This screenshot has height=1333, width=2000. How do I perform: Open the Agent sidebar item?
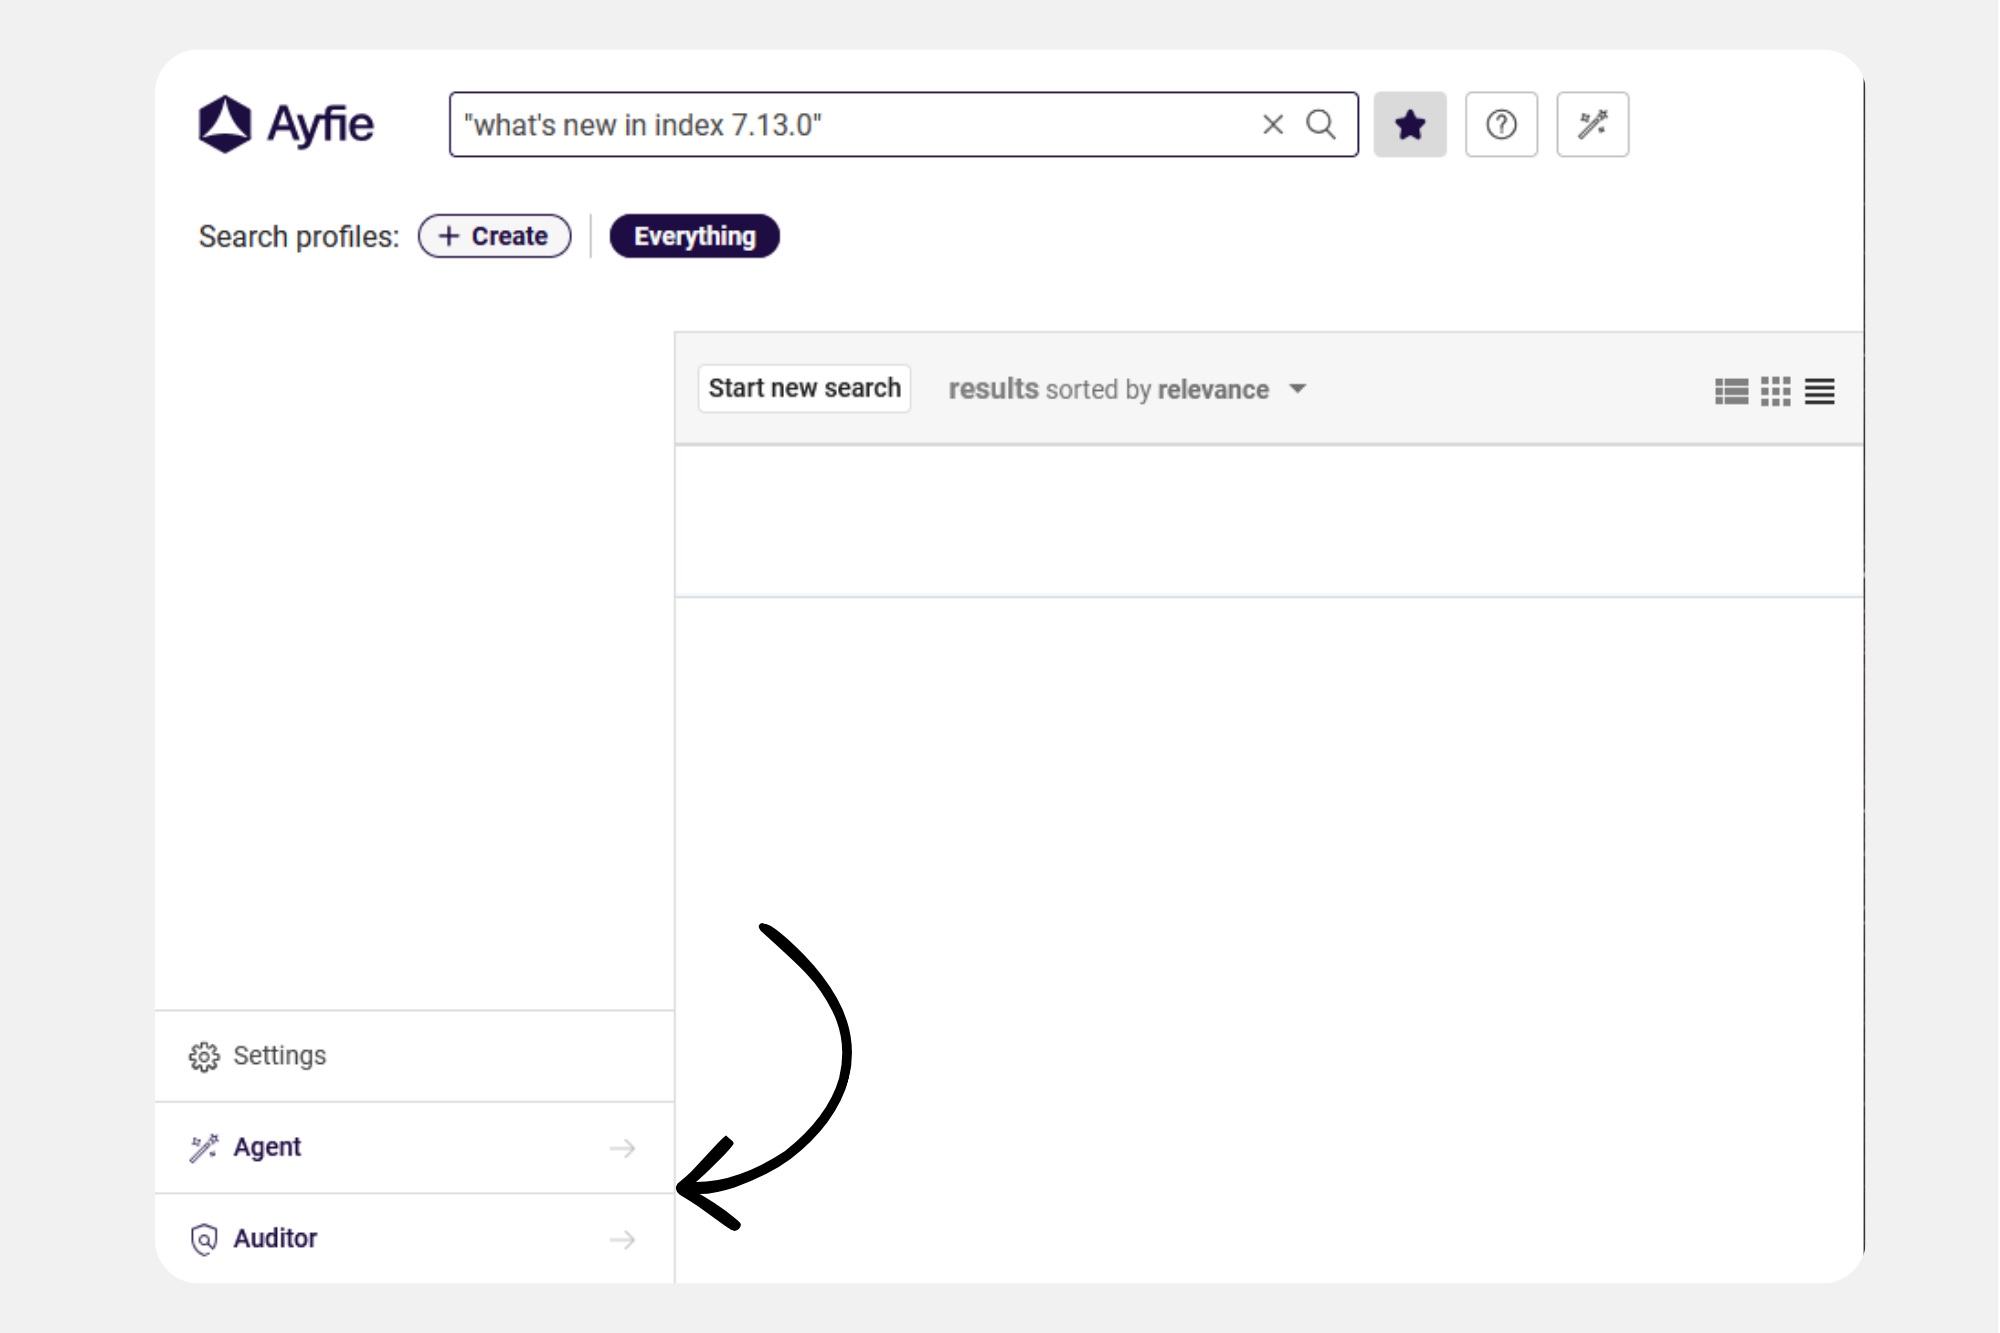point(266,1147)
